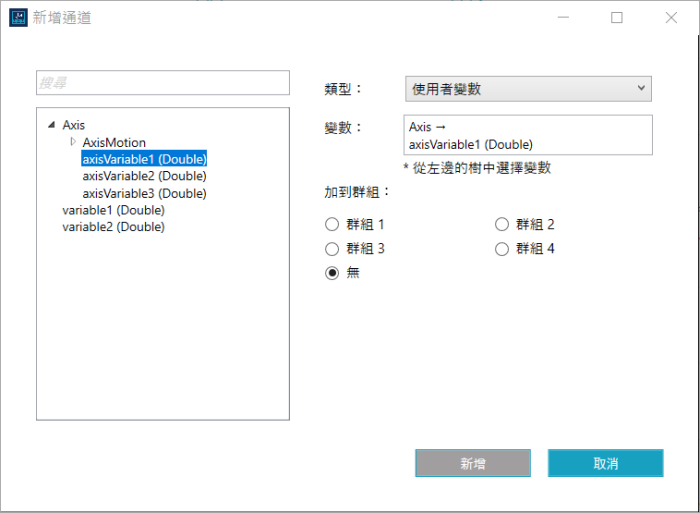Expand the AxisMotion node arrow

pyautogui.click(x=73, y=142)
